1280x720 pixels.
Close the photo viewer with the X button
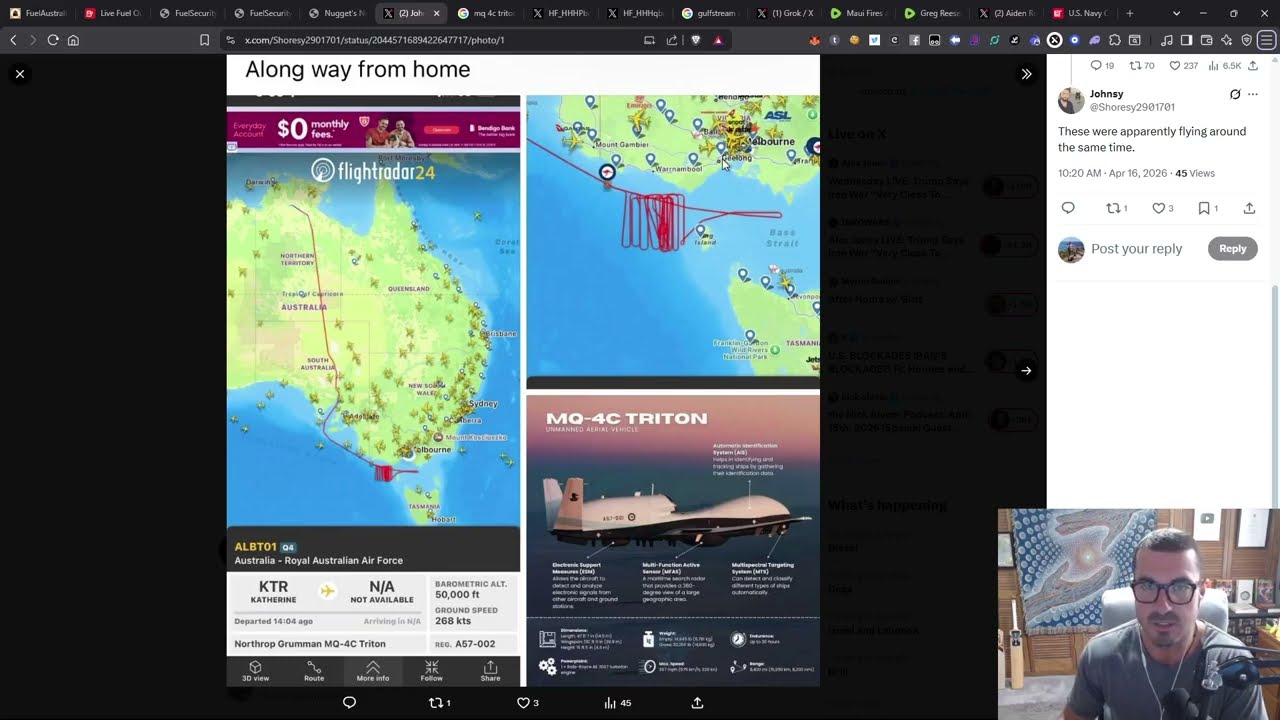[x=20, y=74]
